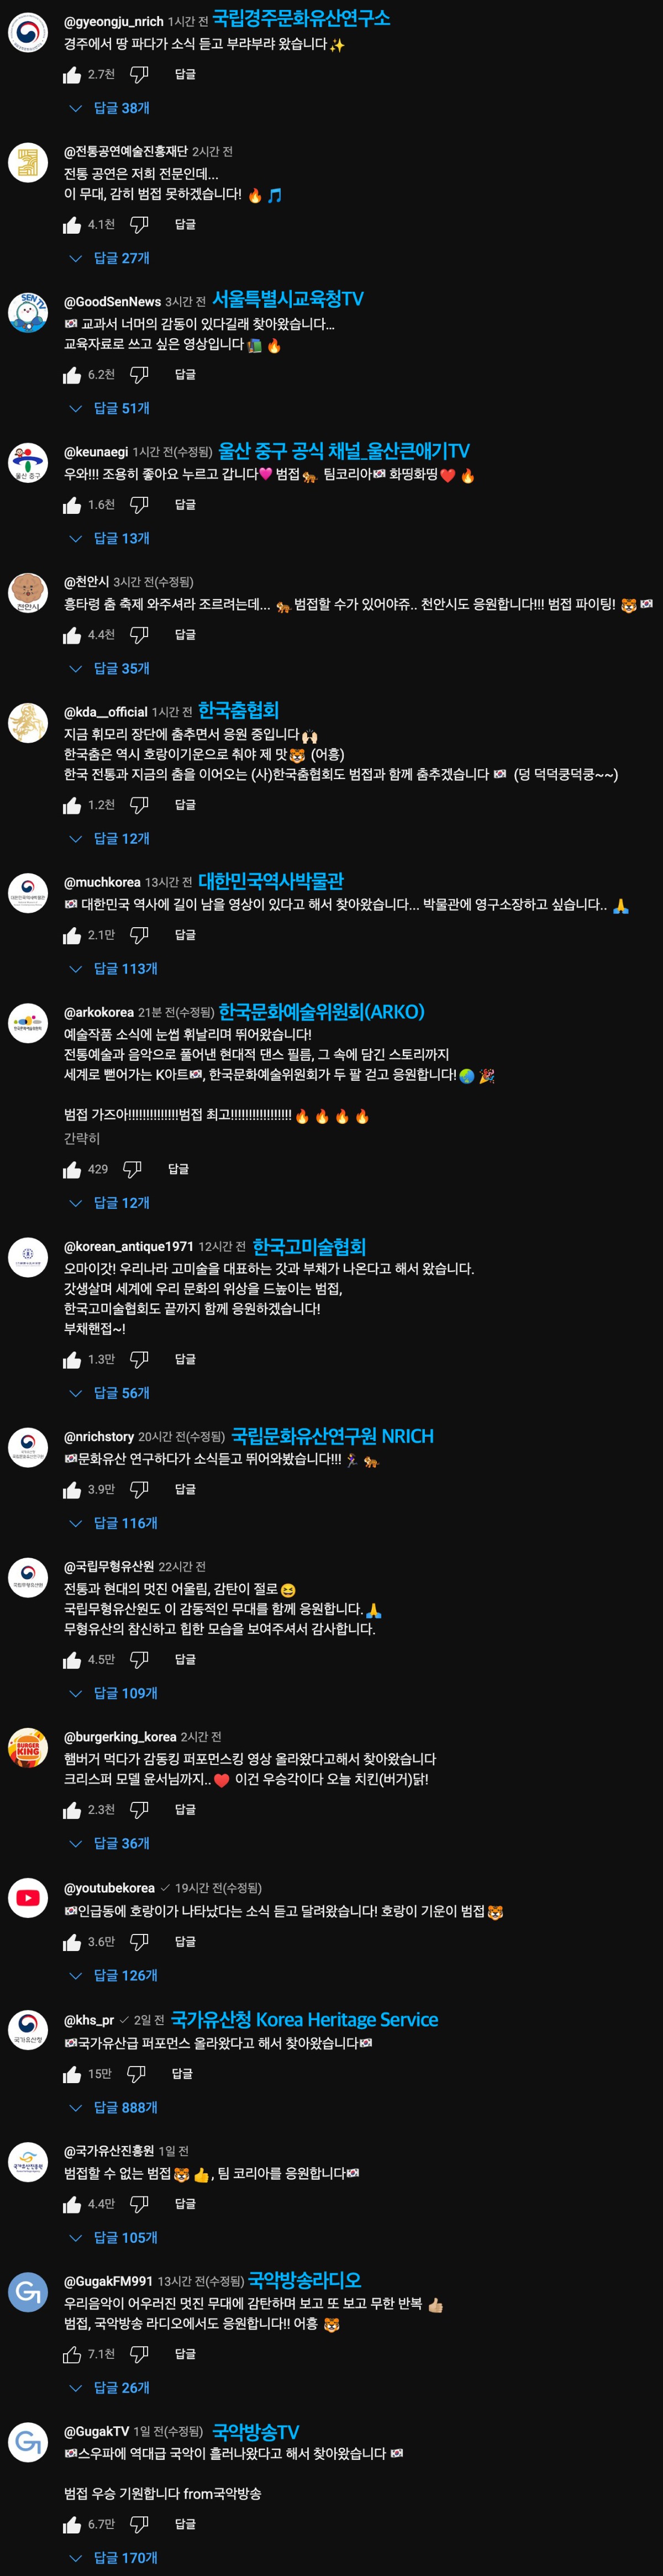Dislike the @GoodSenNews comment
Screen dimensions: 663x2576
coord(139,375)
